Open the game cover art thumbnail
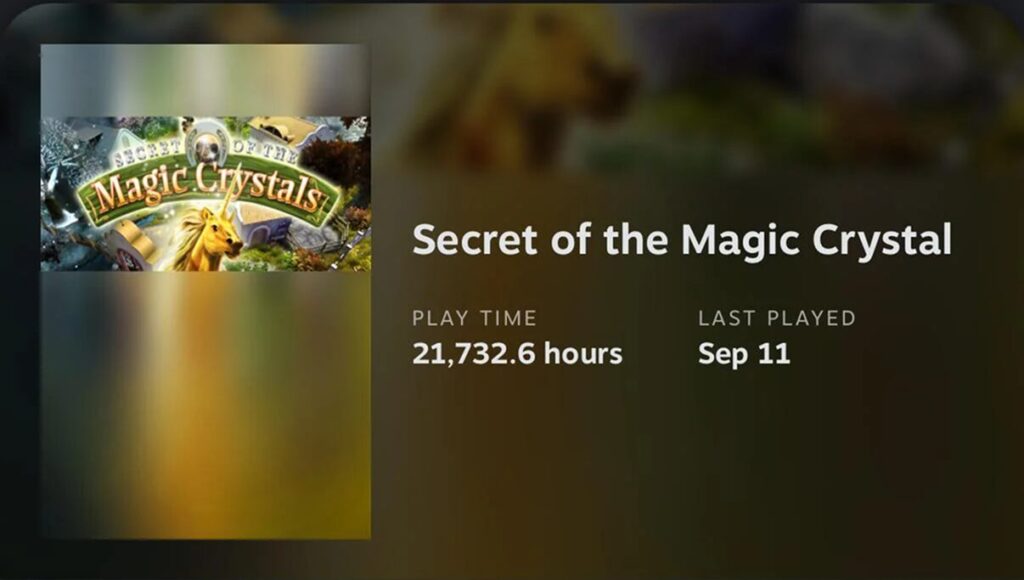 pyautogui.click(x=206, y=193)
